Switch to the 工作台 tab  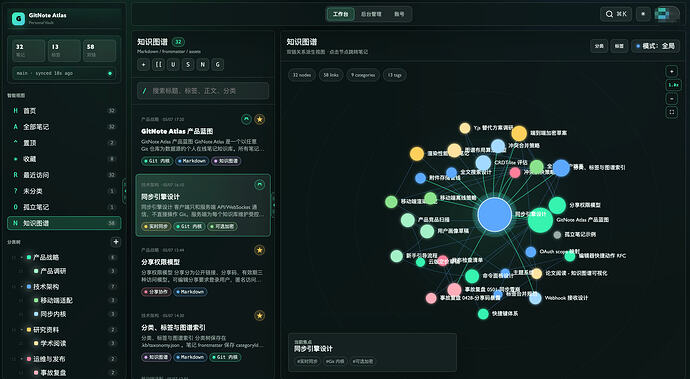click(x=340, y=14)
